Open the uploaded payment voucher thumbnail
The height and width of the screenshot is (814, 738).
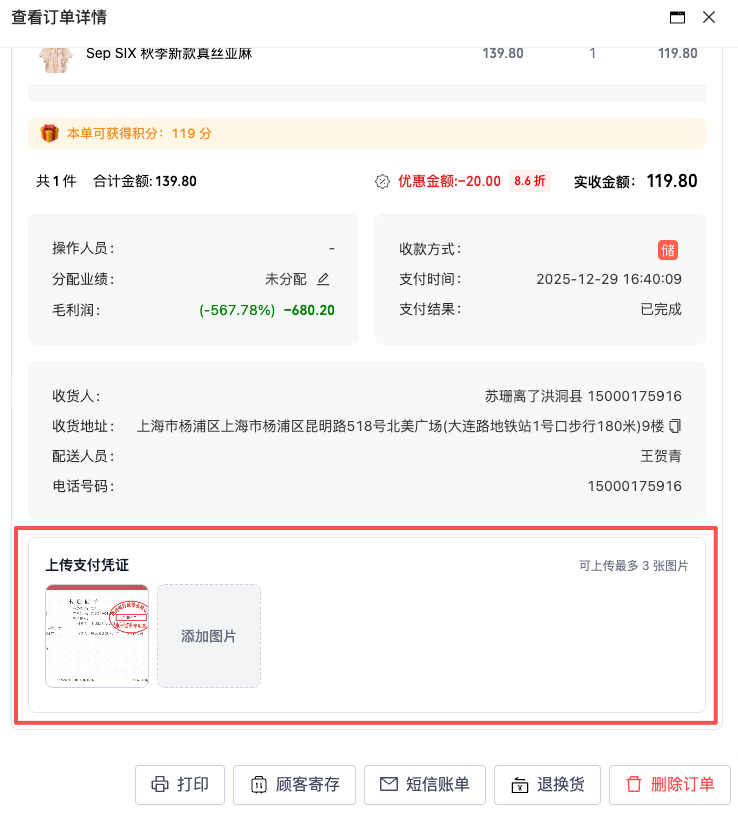pyautogui.click(x=95, y=636)
